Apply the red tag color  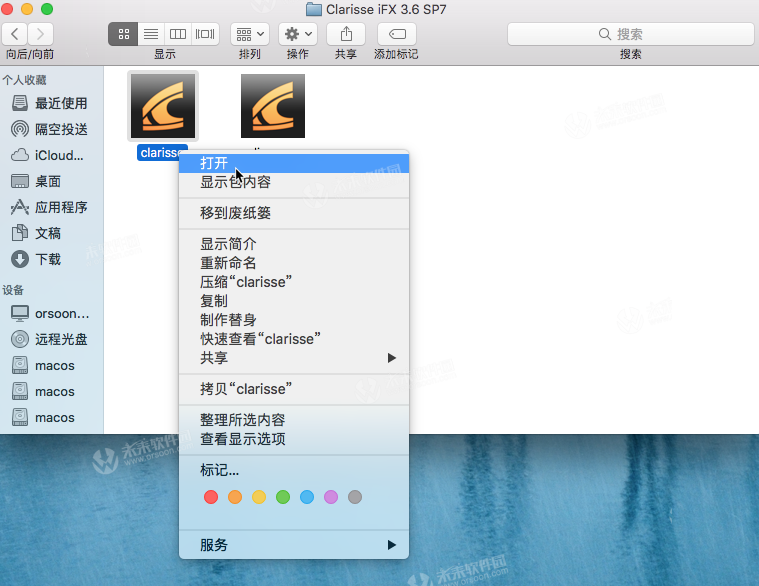point(211,497)
